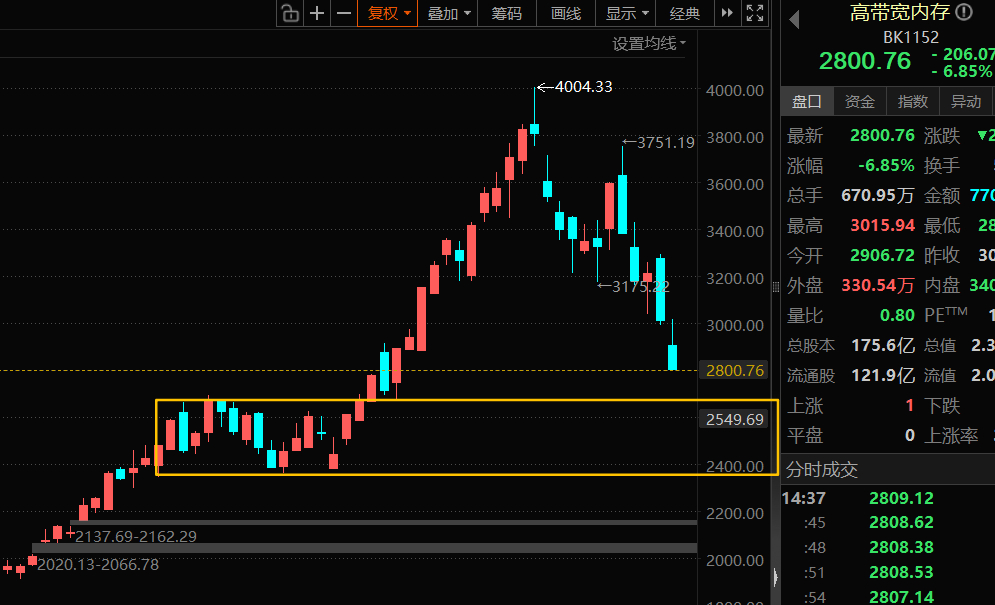
Task: Open the 设置均线 dropdown
Action: (x=649, y=43)
